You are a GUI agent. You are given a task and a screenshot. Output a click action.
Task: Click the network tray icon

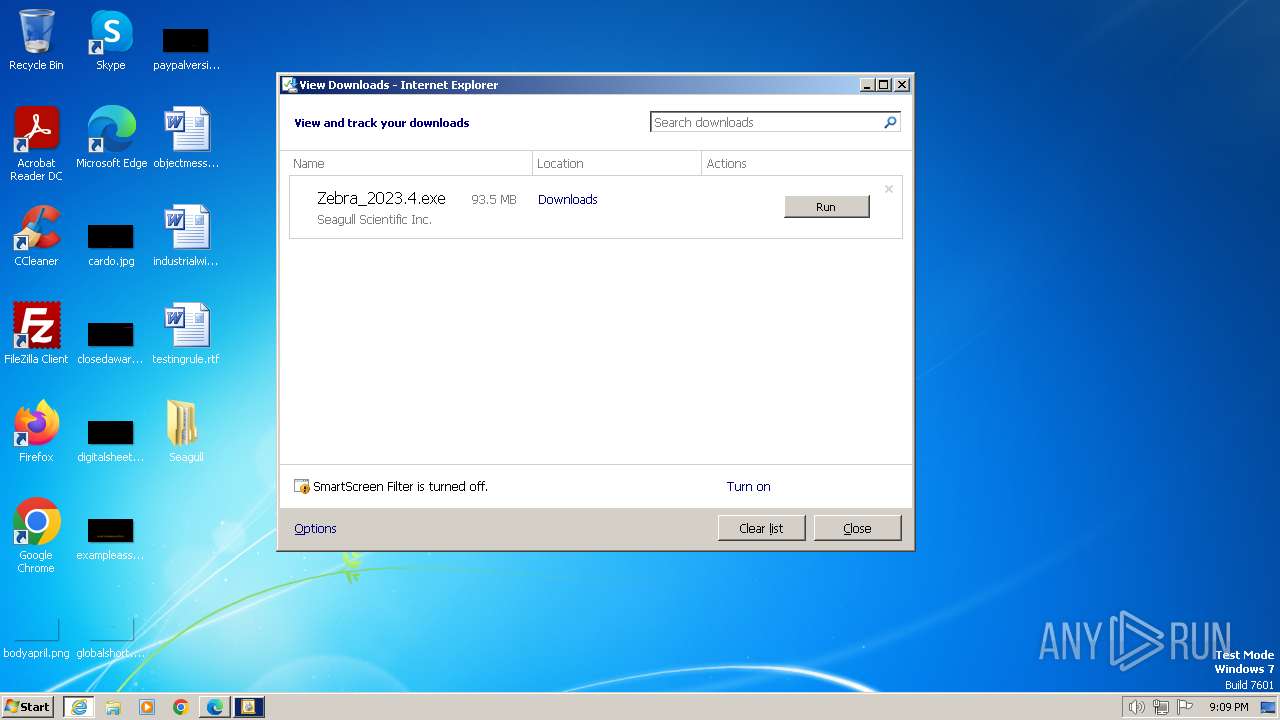pyautogui.click(x=1161, y=707)
